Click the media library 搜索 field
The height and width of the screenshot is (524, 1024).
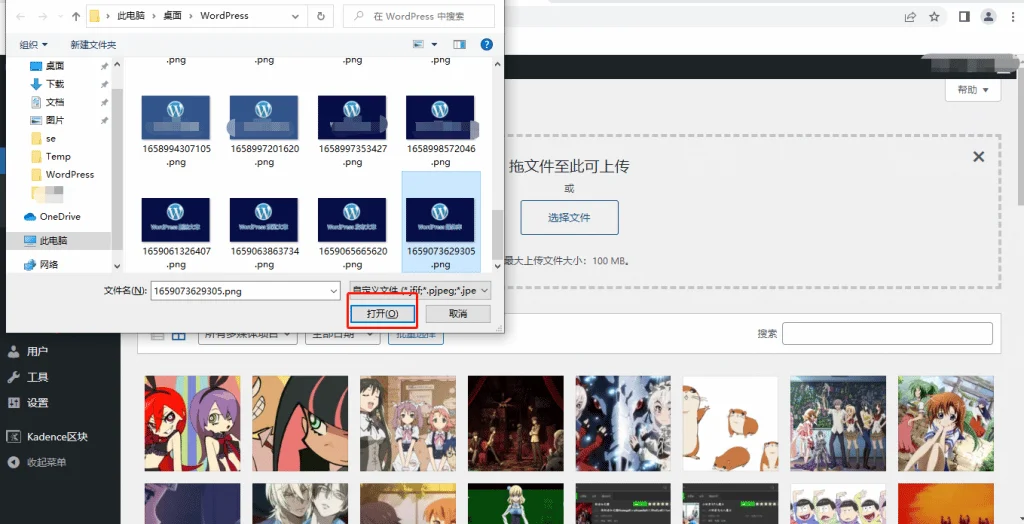click(x=888, y=333)
